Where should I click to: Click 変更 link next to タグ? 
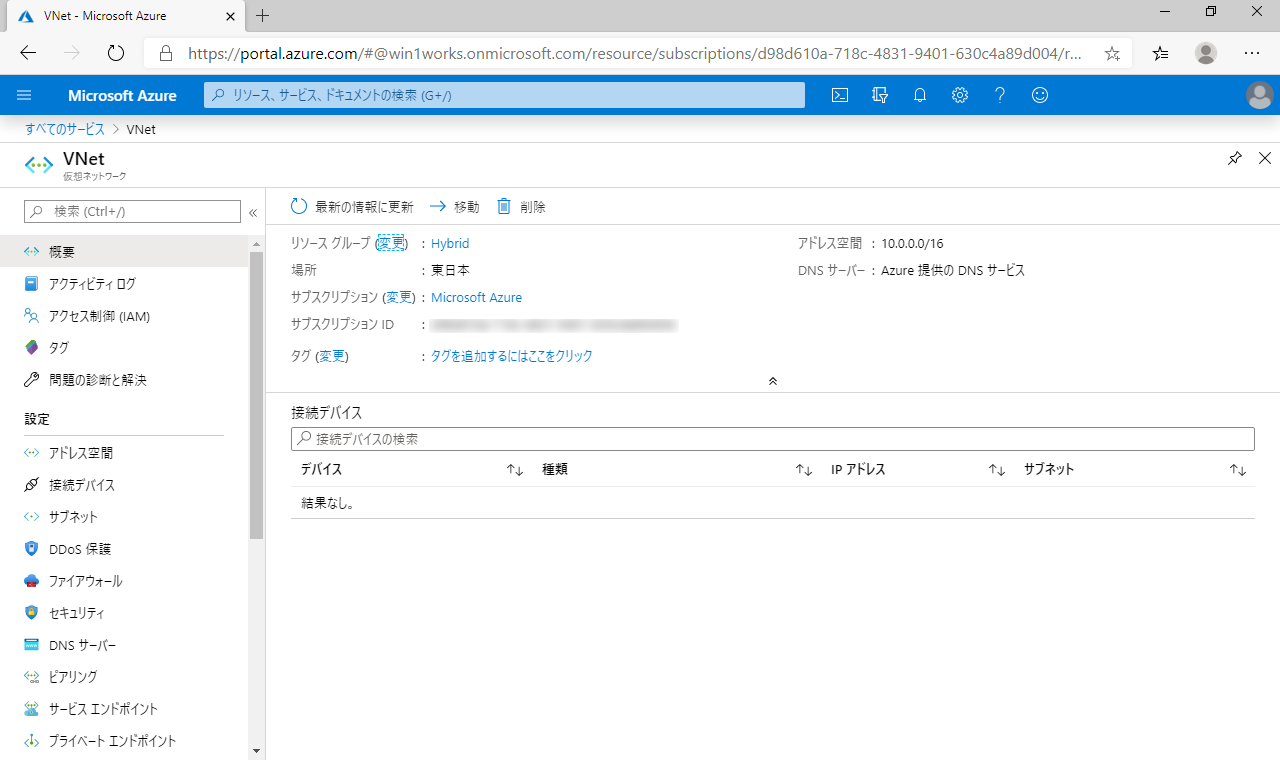coord(332,356)
